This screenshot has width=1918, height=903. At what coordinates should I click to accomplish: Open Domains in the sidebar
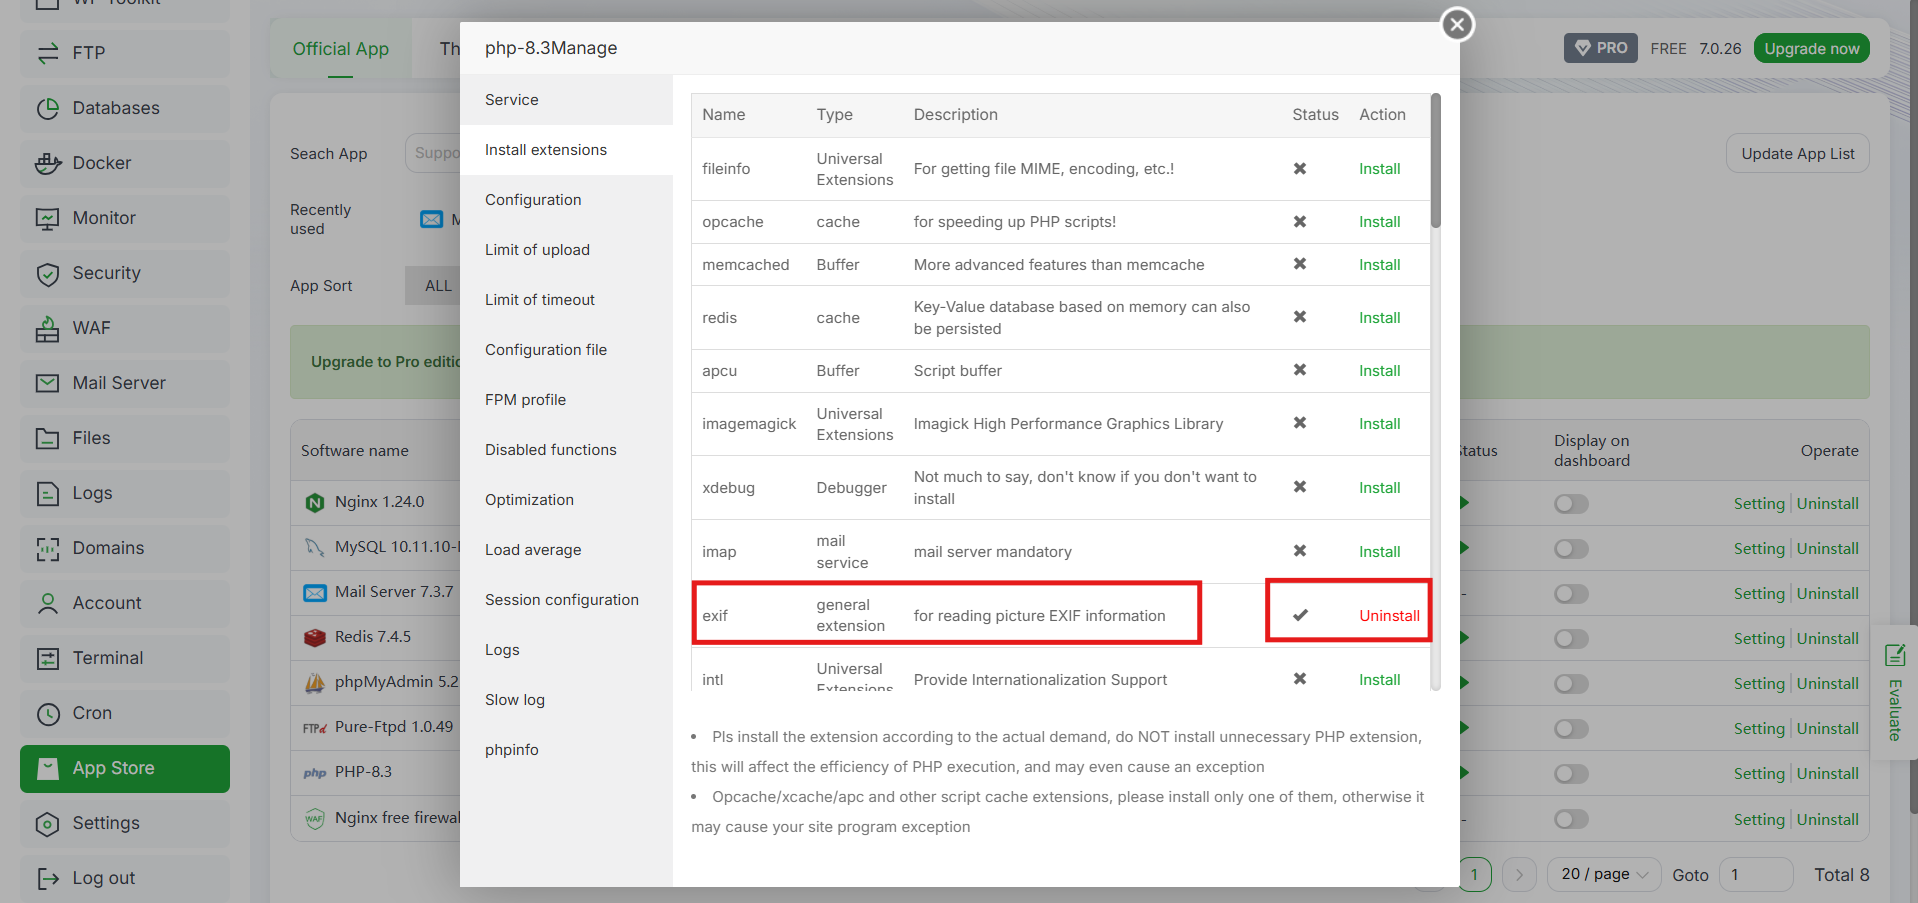click(125, 548)
